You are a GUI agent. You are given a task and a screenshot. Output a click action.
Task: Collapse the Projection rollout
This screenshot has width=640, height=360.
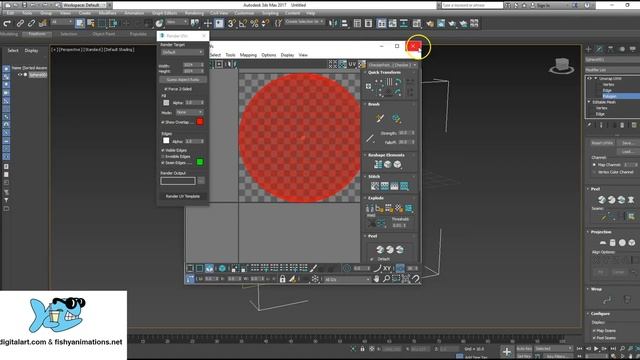[588, 232]
